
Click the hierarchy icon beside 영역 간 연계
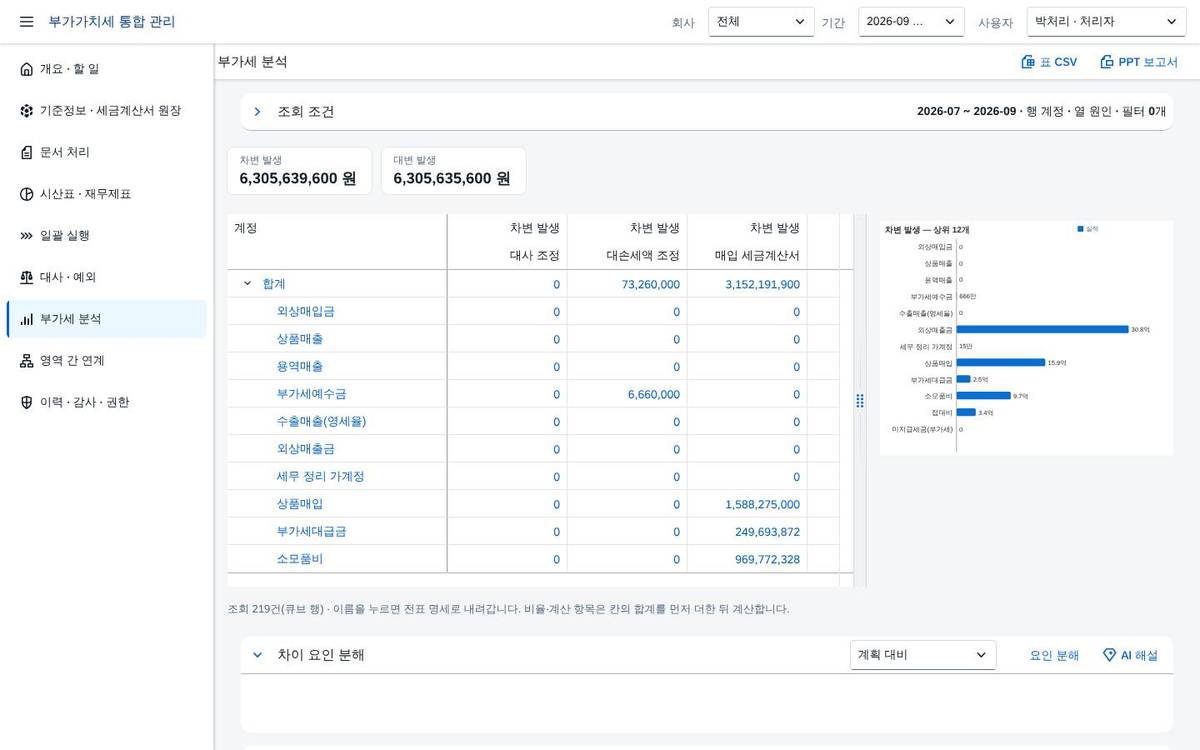pos(27,361)
